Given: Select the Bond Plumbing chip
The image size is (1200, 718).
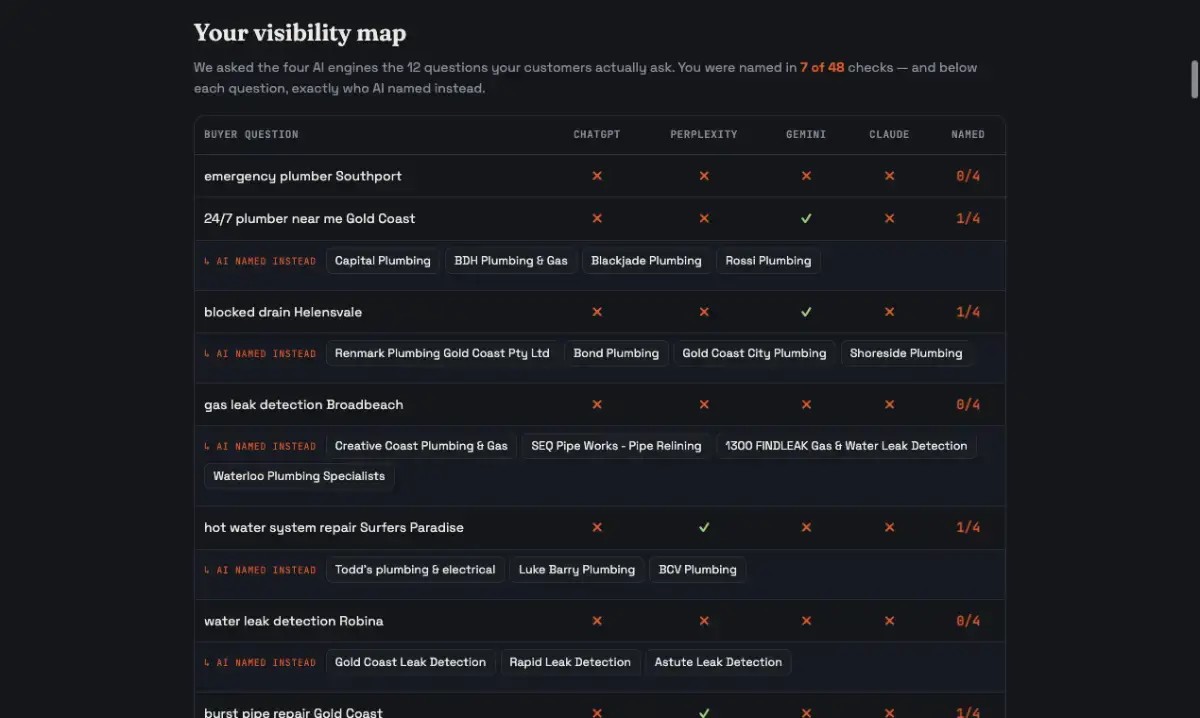Looking at the screenshot, I should 616,353.
